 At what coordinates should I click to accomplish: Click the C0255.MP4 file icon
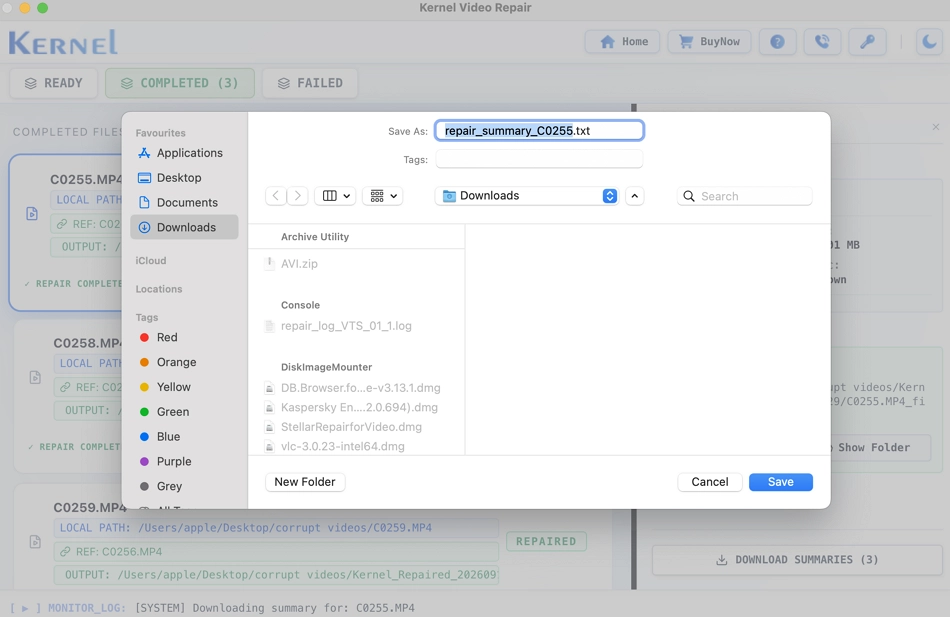(x=32, y=213)
